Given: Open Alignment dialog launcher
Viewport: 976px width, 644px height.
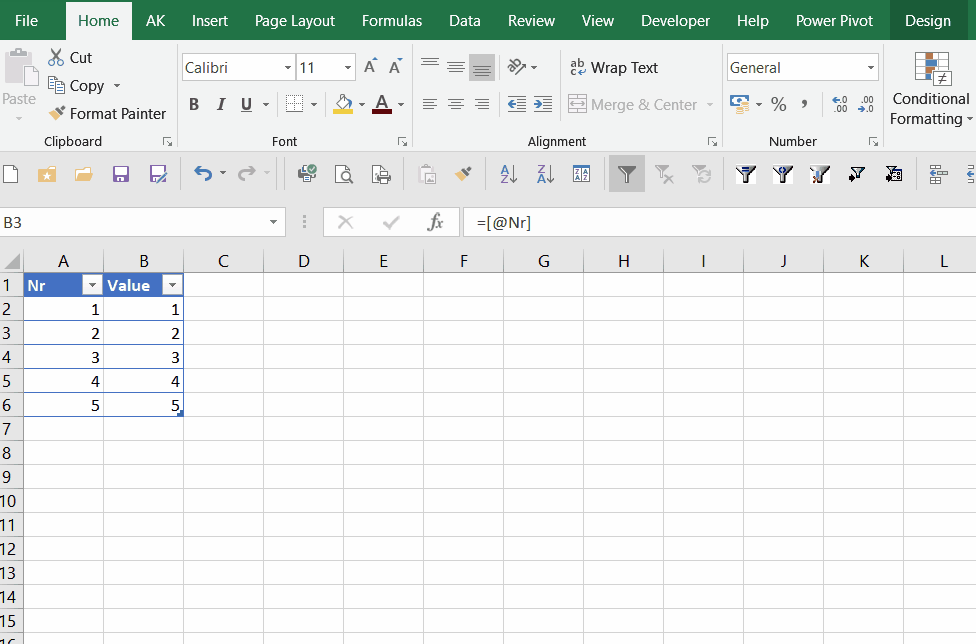Looking at the screenshot, I should pos(713,142).
